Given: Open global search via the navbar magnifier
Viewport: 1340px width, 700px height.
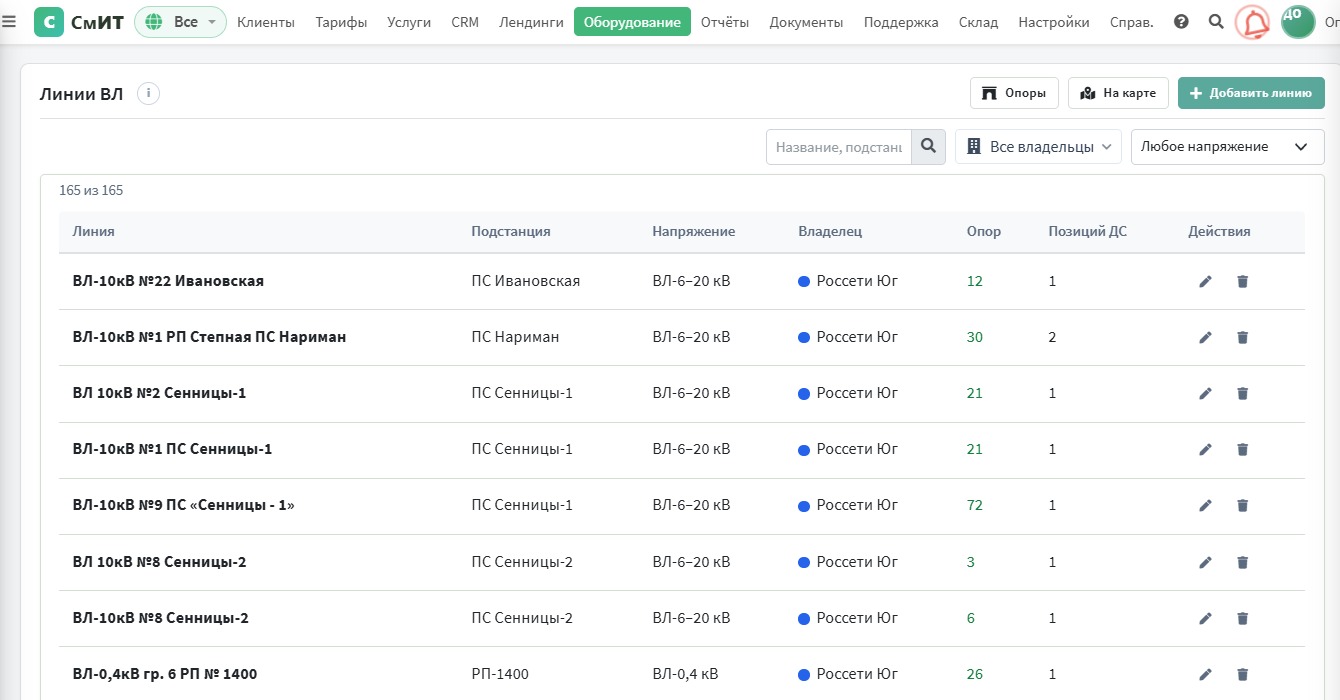Looking at the screenshot, I should 1216,22.
